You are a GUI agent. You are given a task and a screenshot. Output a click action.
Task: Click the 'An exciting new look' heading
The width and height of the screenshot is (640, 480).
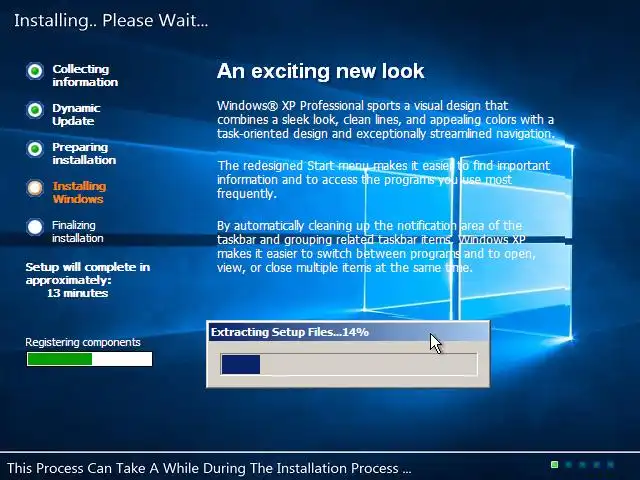[x=320, y=71]
